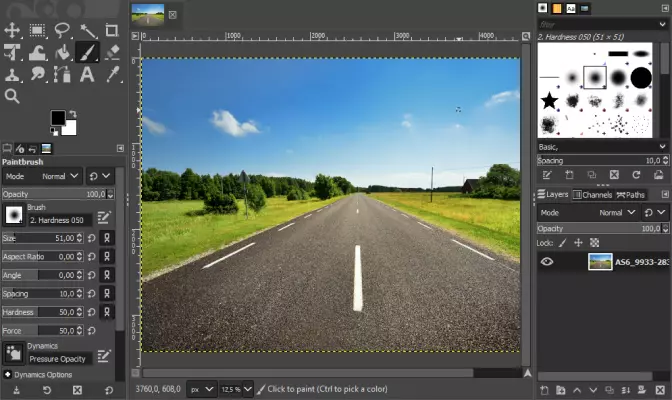
Task: Lock layer position and size
Action: tap(578, 243)
